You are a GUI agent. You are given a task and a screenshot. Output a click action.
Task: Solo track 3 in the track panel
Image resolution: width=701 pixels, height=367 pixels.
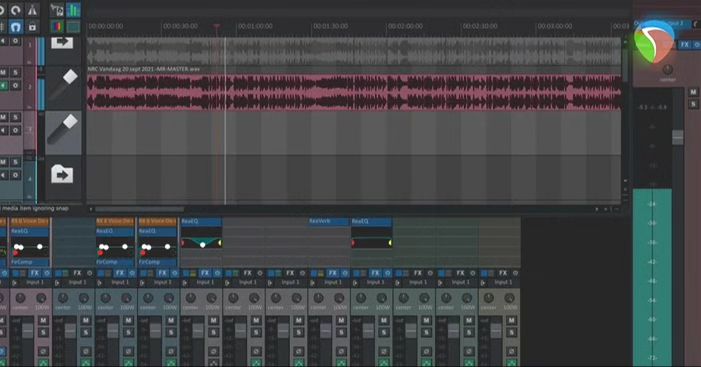16,117
